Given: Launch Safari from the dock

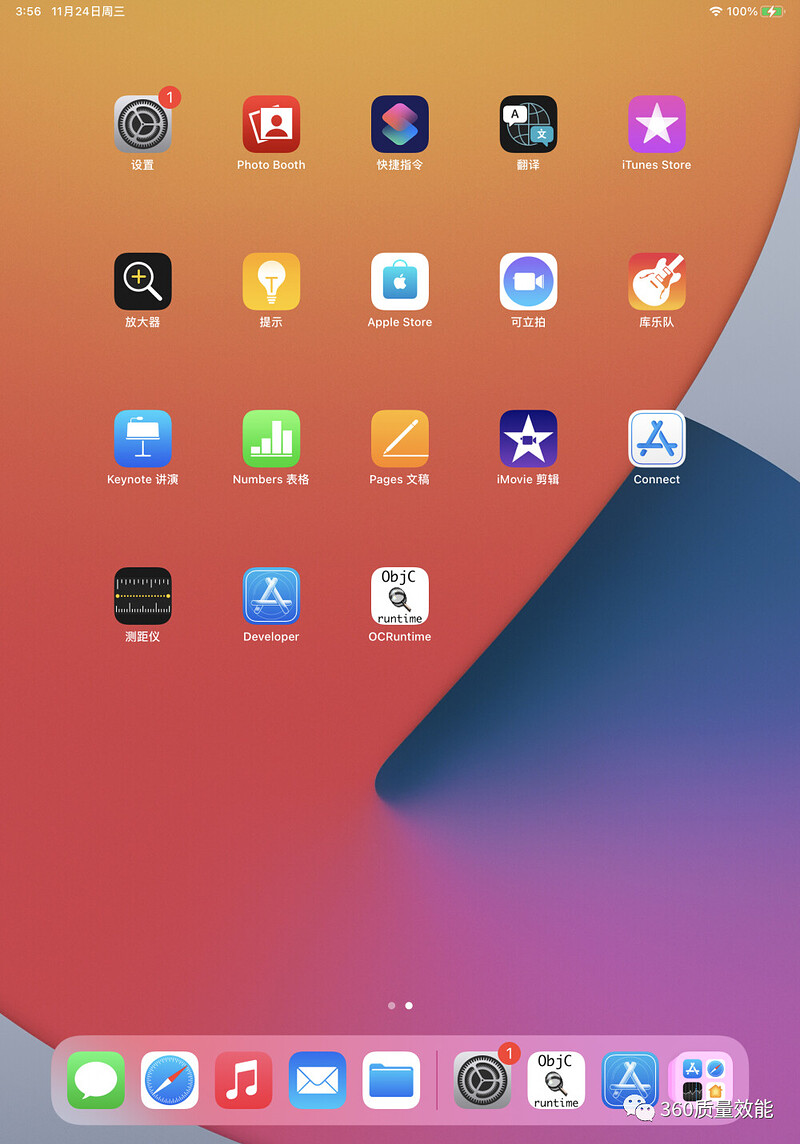Looking at the screenshot, I should coord(169,1080).
